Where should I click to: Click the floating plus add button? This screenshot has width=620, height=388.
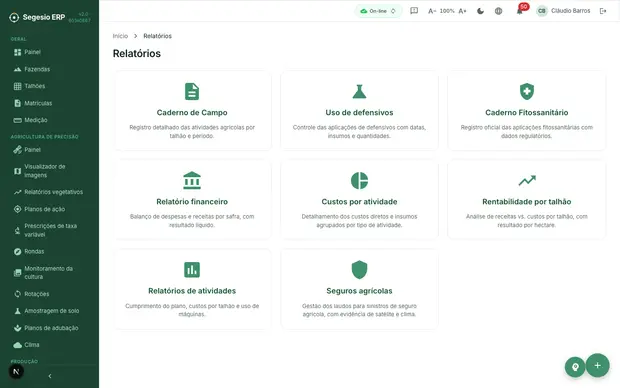(x=597, y=365)
